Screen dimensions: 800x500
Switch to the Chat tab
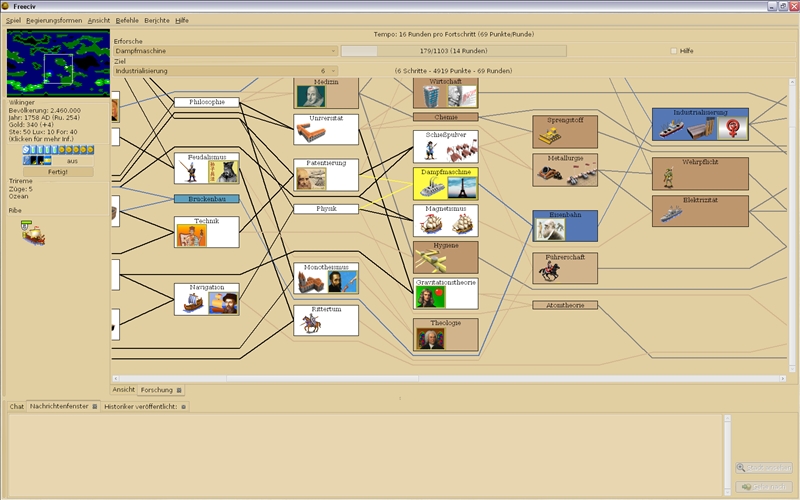(17, 407)
